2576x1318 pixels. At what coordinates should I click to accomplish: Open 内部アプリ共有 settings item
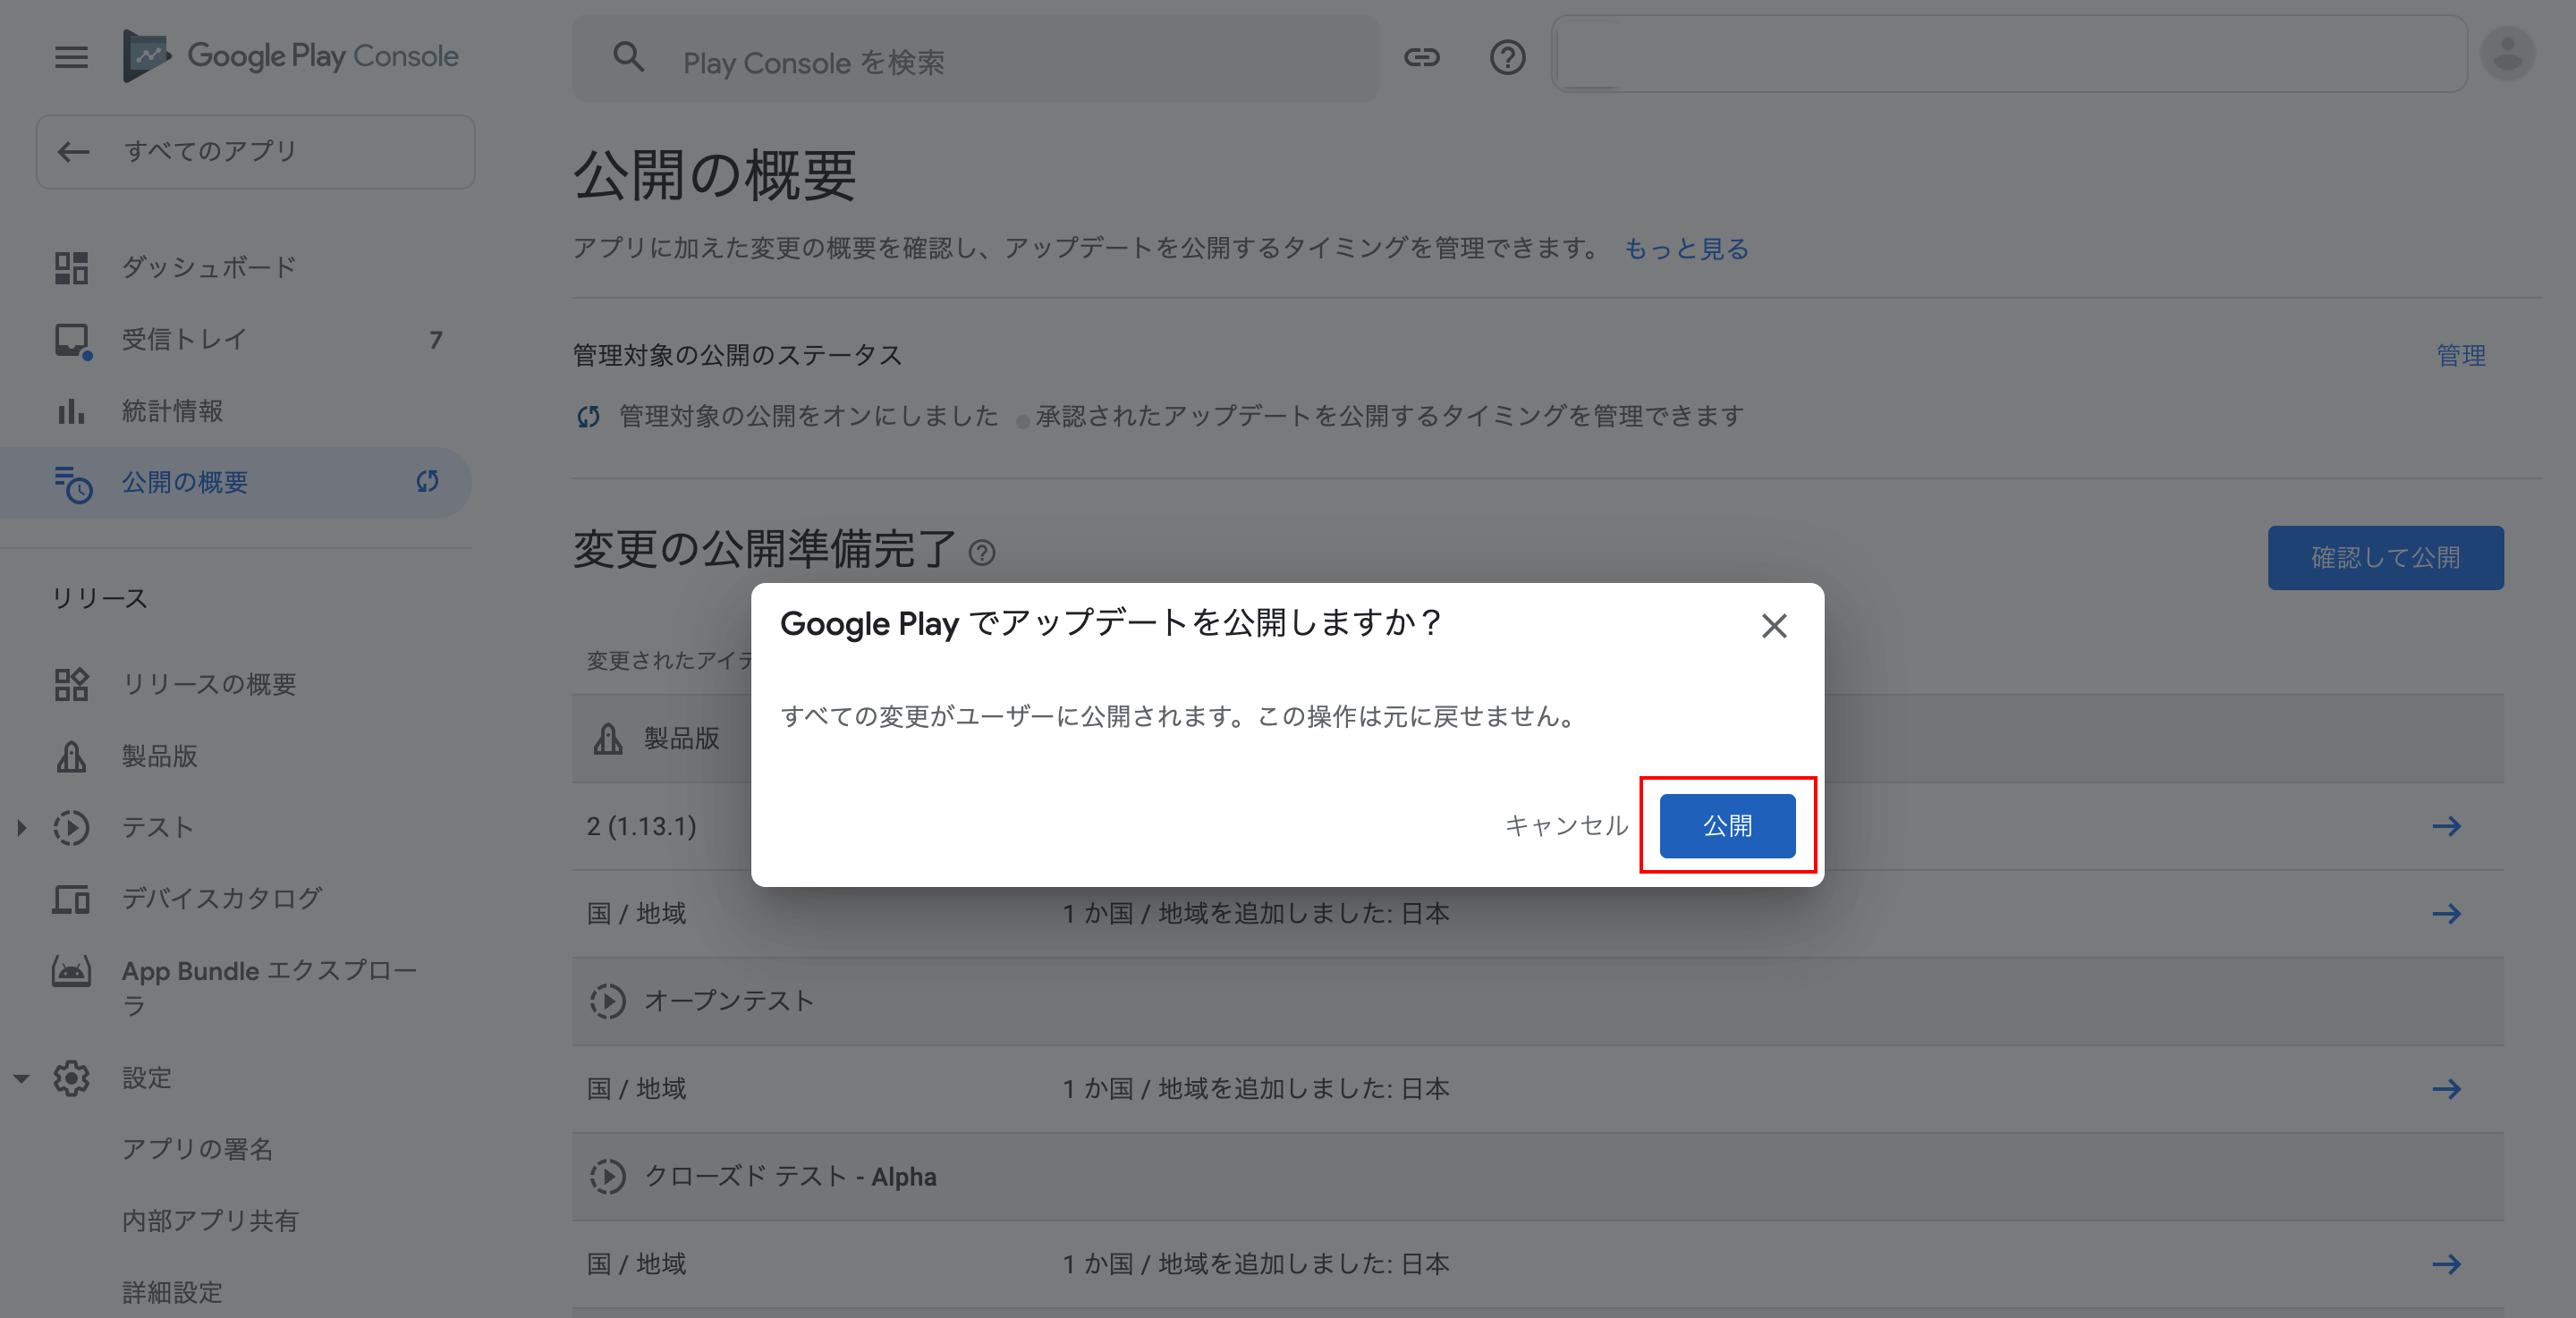click(x=210, y=1221)
